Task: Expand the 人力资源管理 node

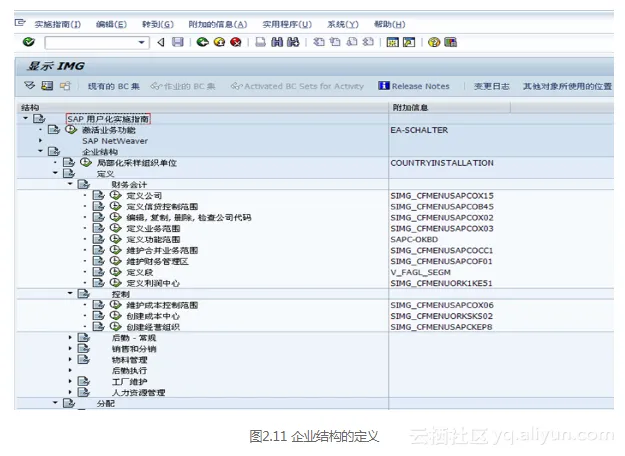Action: tap(70, 392)
